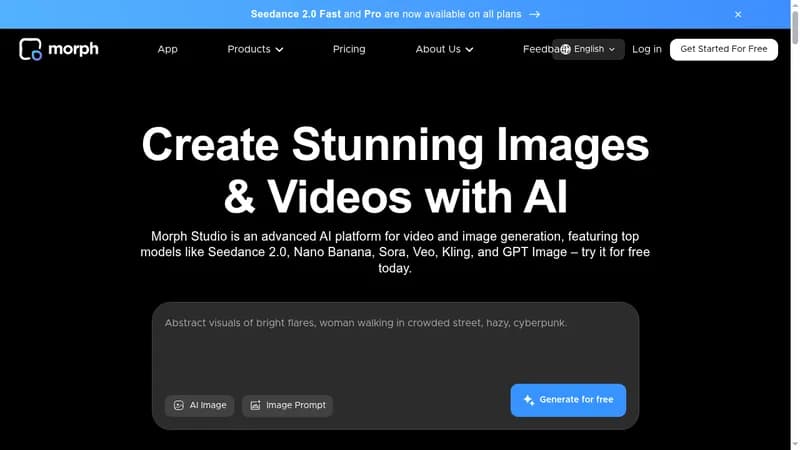Click the 'Morph Studio is an advanced' description text
The width and height of the screenshot is (800, 450).
click(x=395, y=252)
